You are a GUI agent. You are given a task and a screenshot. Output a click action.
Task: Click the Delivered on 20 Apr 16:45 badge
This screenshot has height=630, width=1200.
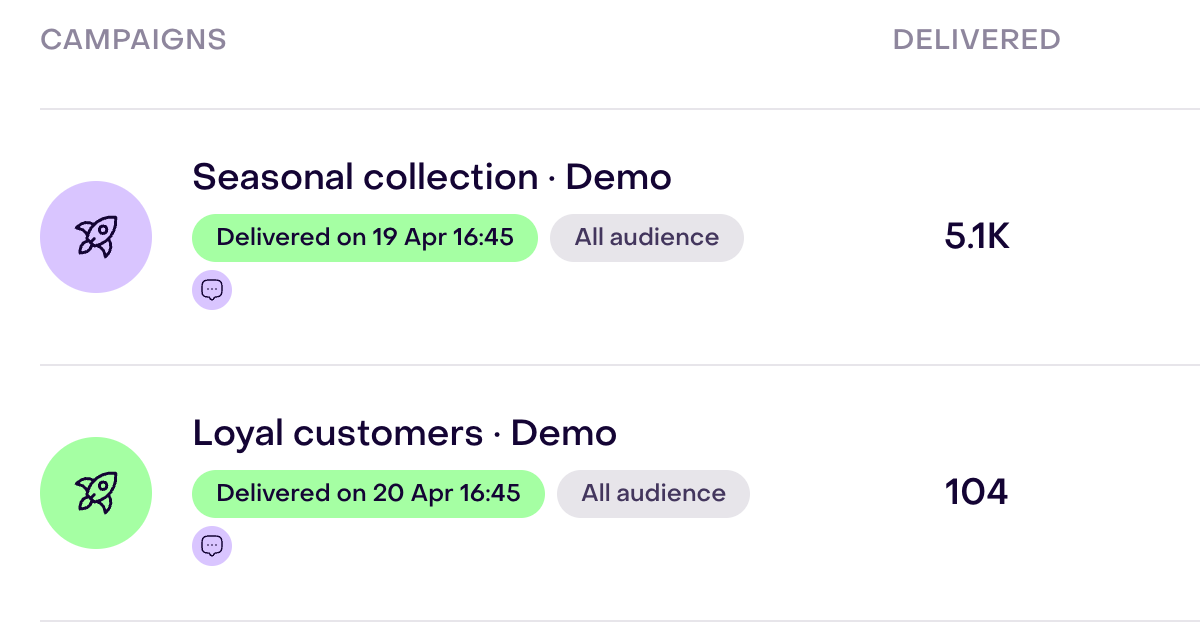tap(368, 494)
